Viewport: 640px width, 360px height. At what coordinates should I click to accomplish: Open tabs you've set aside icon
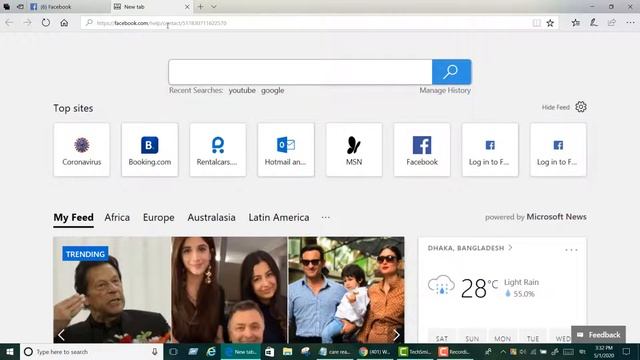(x=7, y=7)
